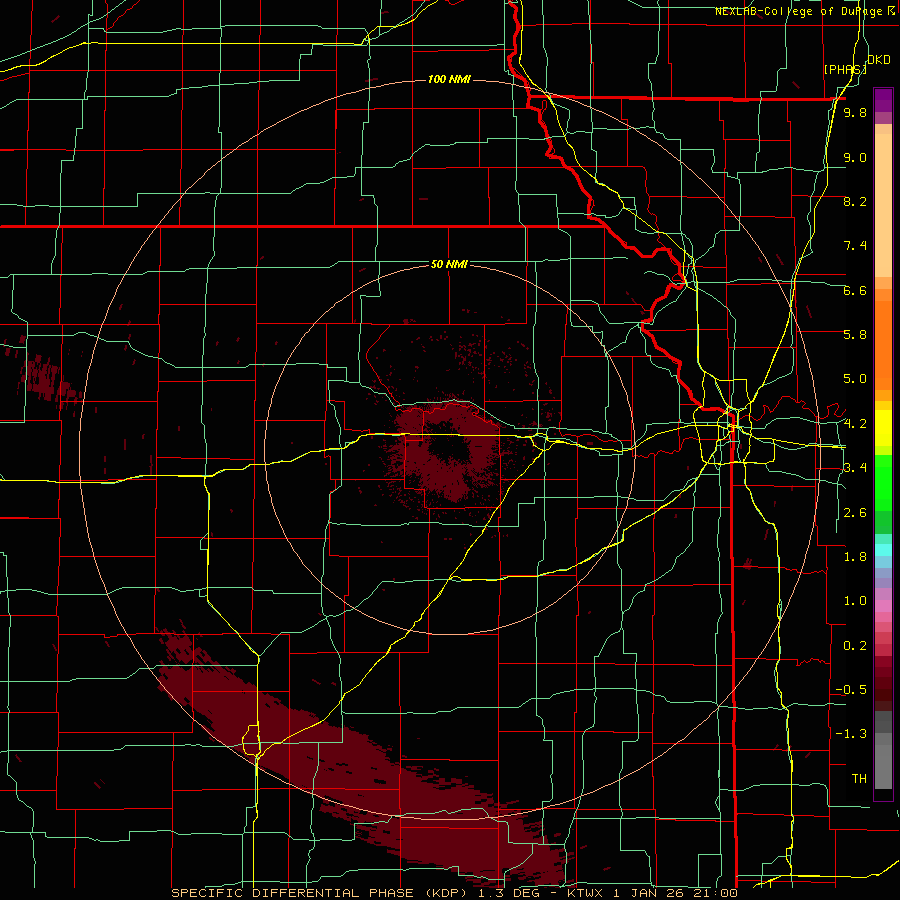Click the 100 NMI range ring label

(449, 79)
